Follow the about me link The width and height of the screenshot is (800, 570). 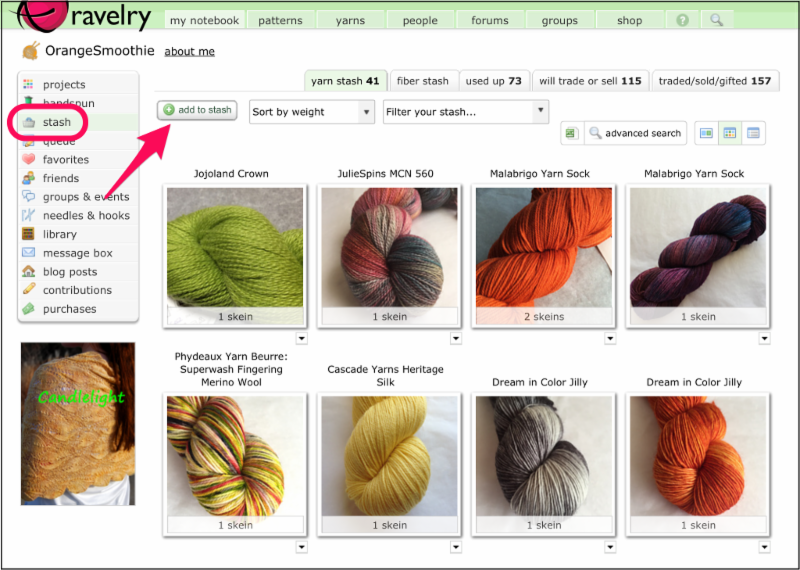click(189, 52)
